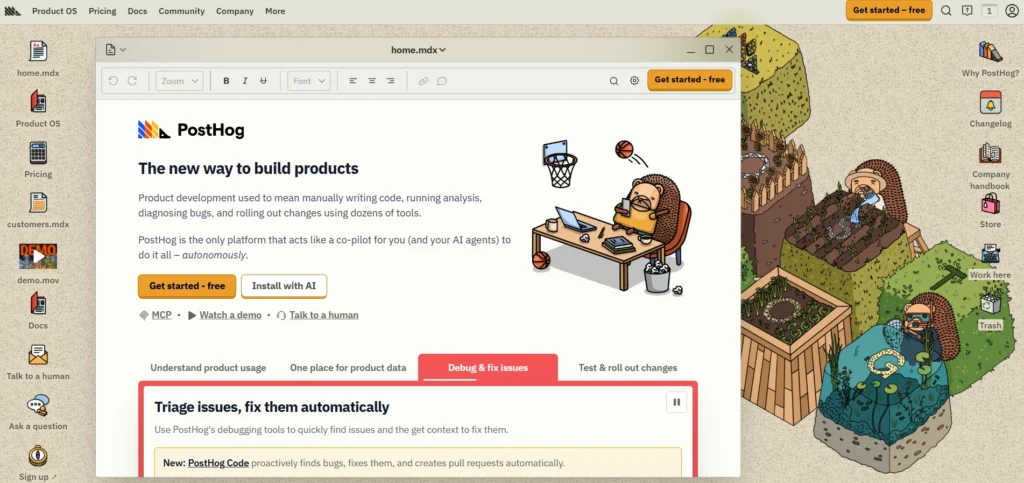1024x483 pixels.
Task: Open search inside the home.mdx window
Action: [x=614, y=81]
